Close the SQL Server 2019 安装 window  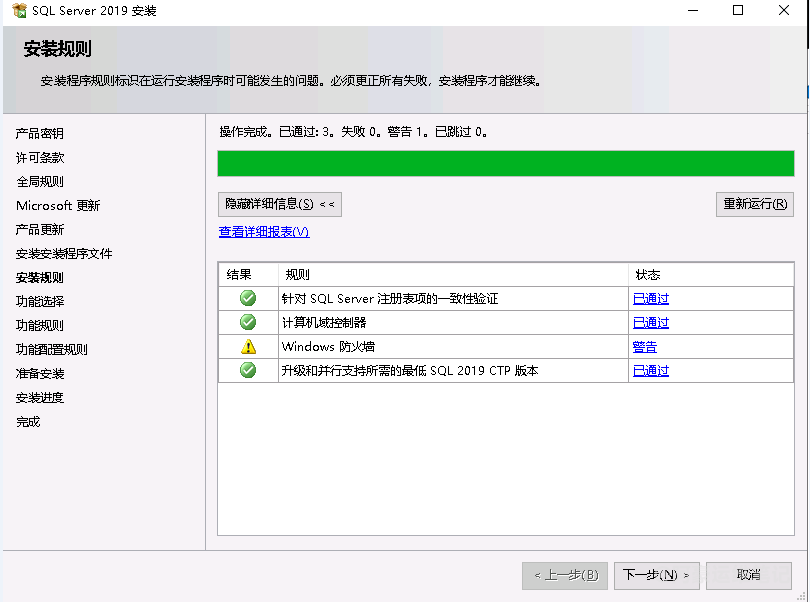(x=784, y=10)
